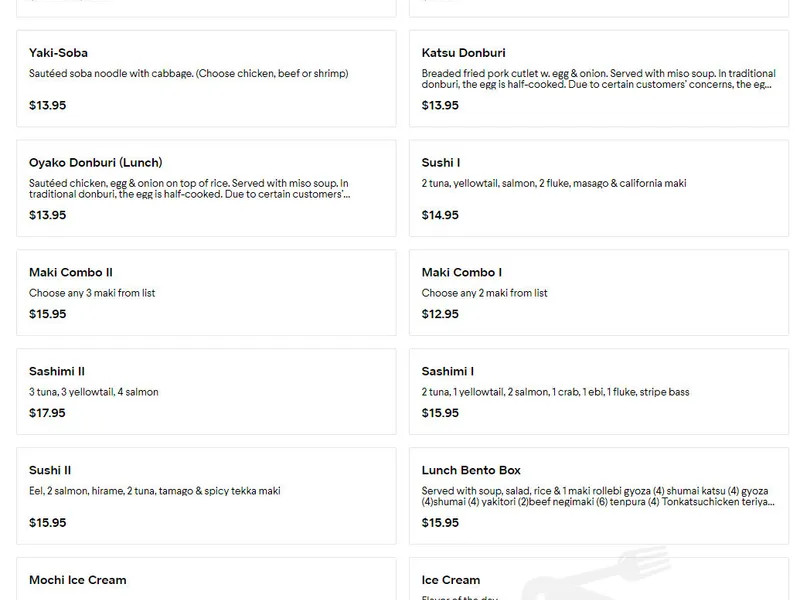The width and height of the screenshot is (800, 600).
Task: Open the Yaki-Soba menu item
Action: point(206,79)
